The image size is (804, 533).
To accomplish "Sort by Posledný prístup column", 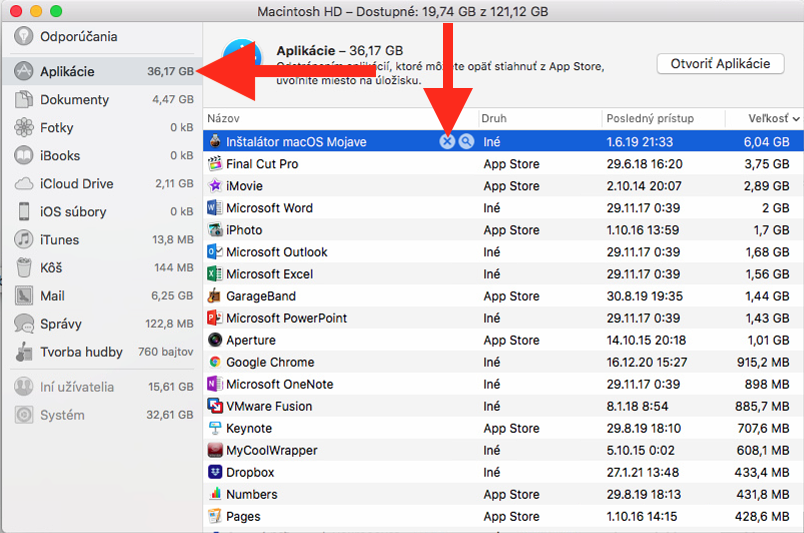I will [x=662, y=118].
